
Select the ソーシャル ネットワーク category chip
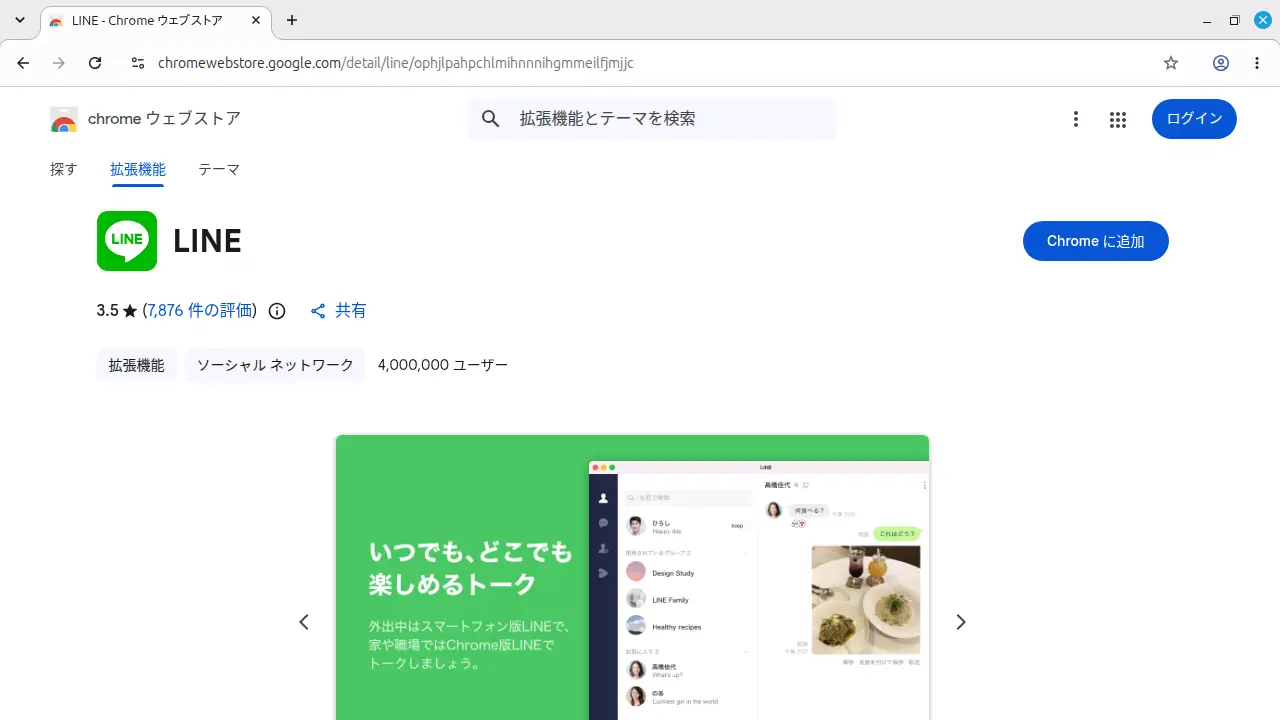click(x=275, y=365)
